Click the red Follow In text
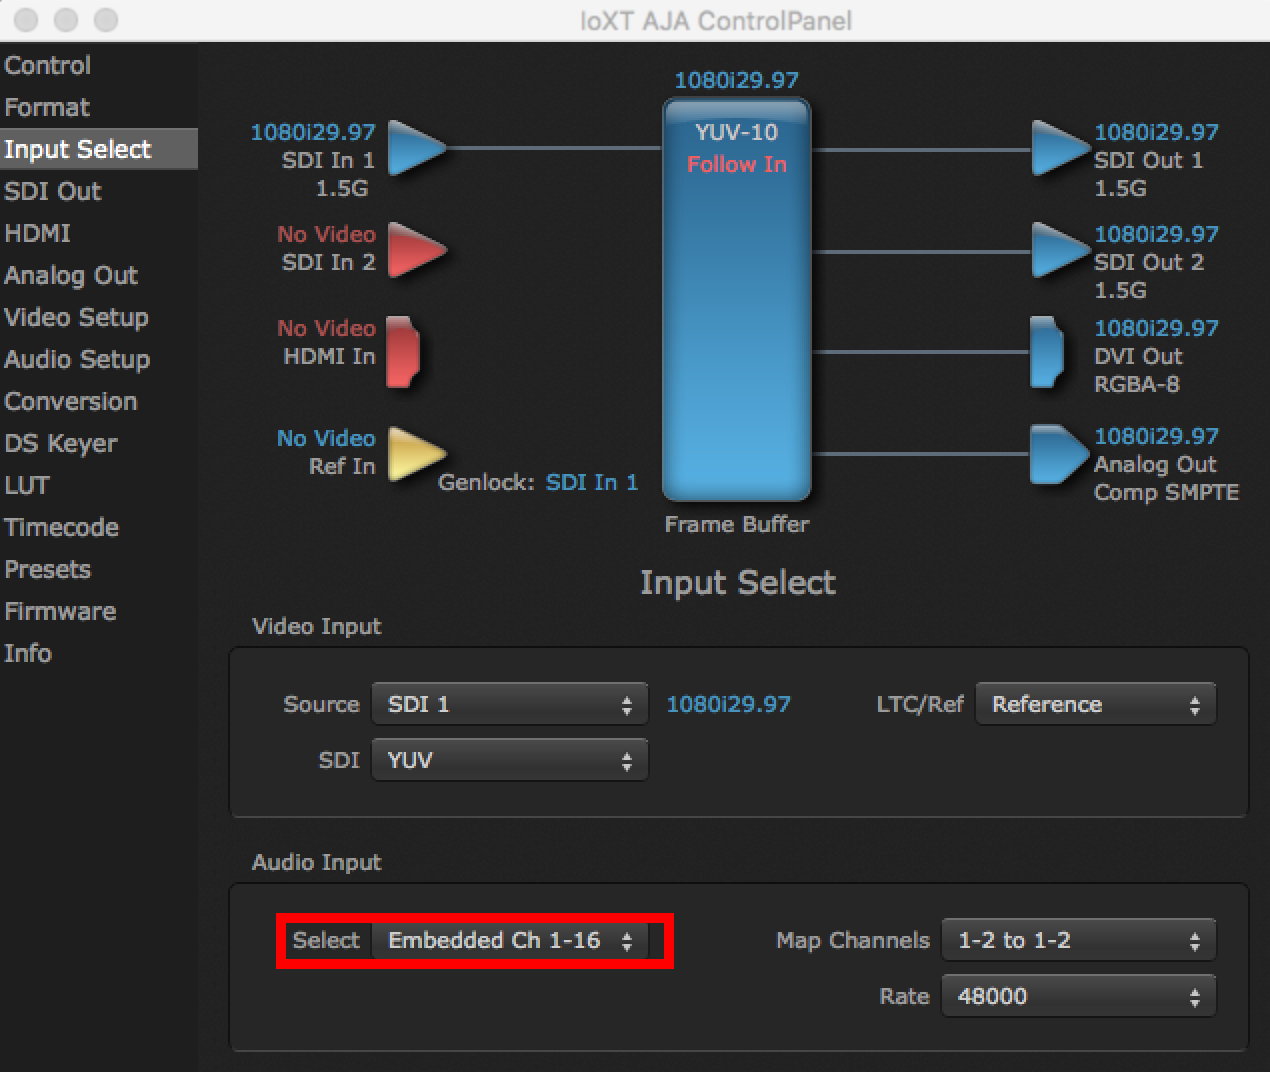Image resolution: width=1270 pixels, height=1072 pixels. [737, 164]
